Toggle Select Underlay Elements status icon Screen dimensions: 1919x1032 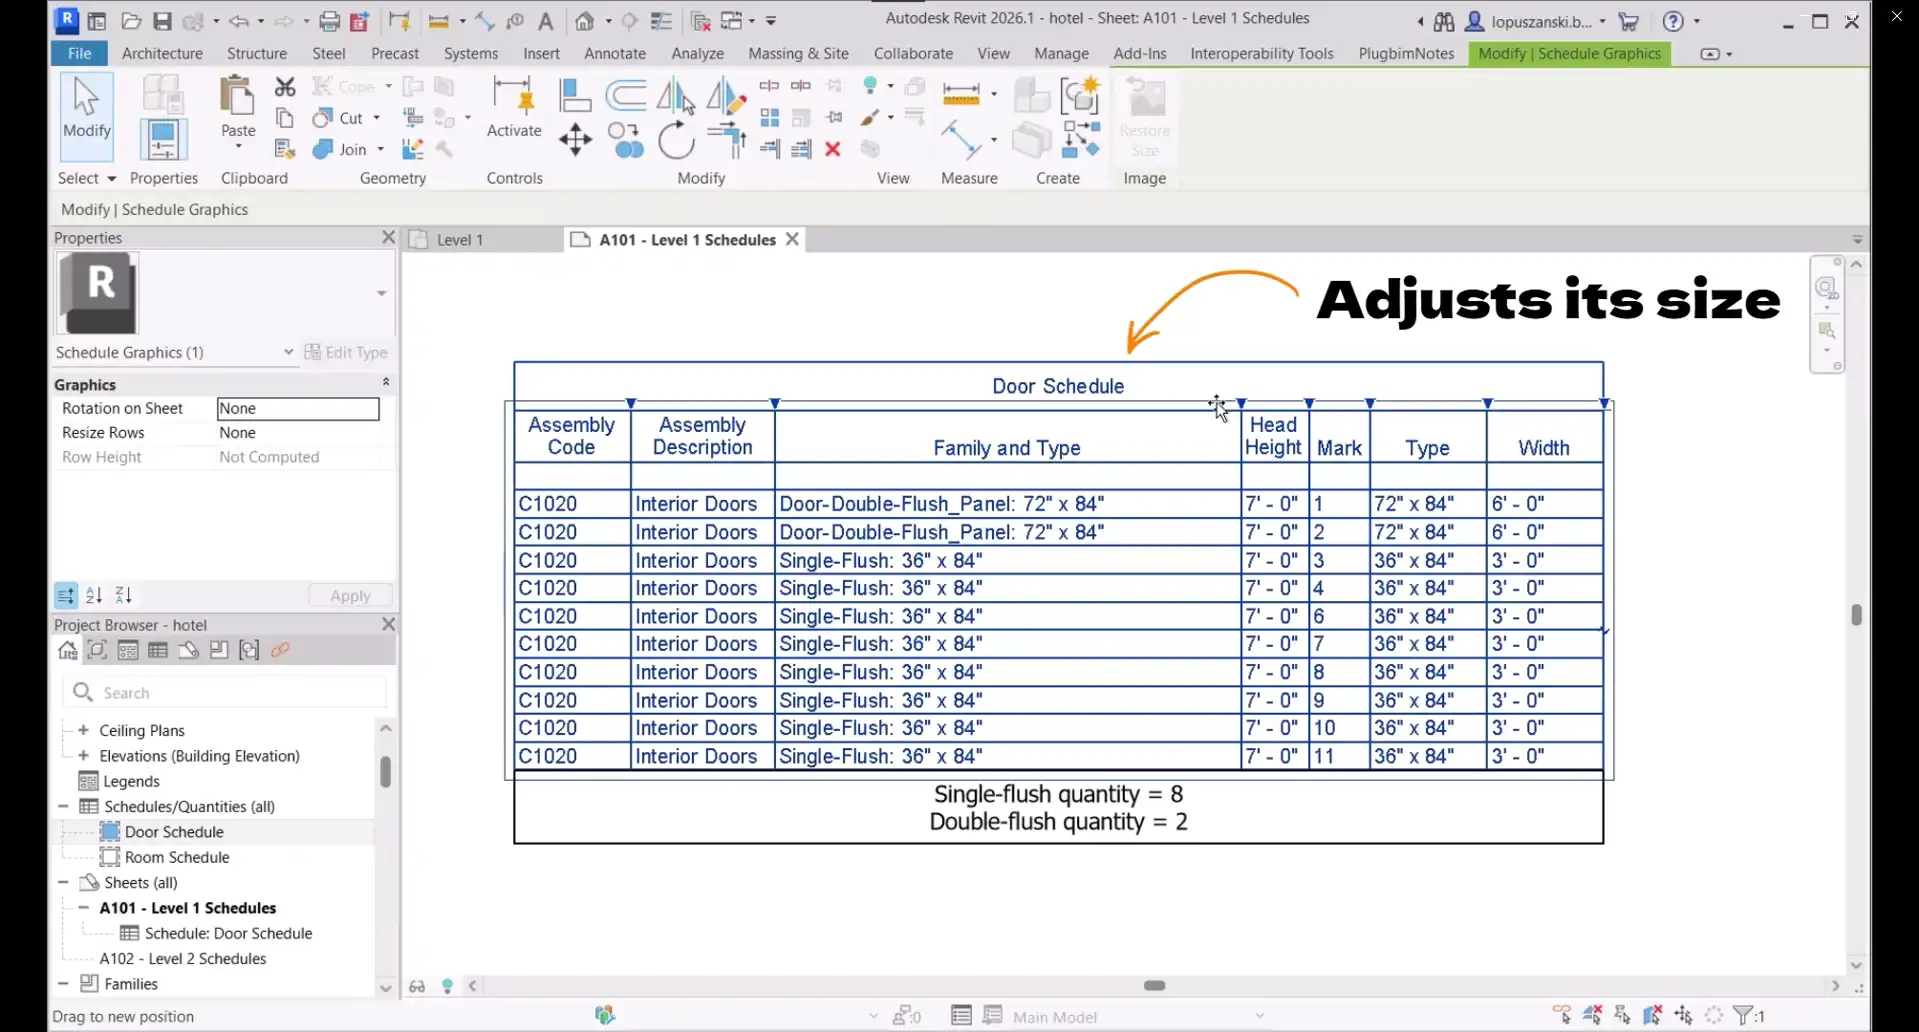click(1593, 1016)
